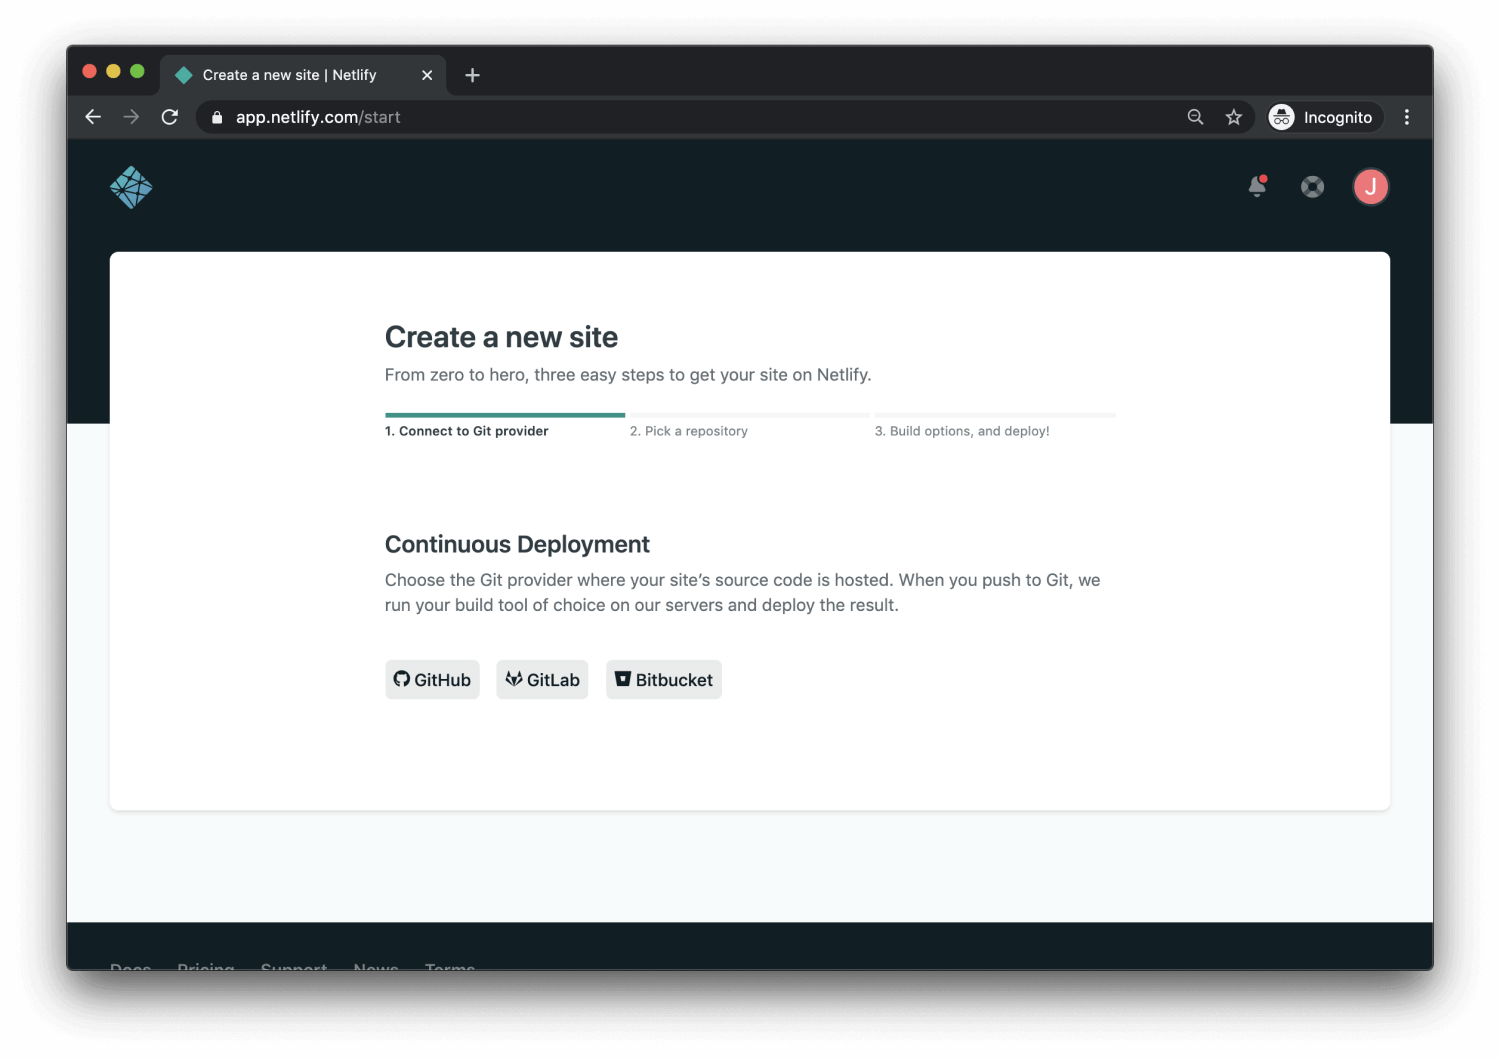Image resolution: width=1500 pixels, height=1058 pixels.
Task: Open the browser search icon
Action: pos(1195,117)
